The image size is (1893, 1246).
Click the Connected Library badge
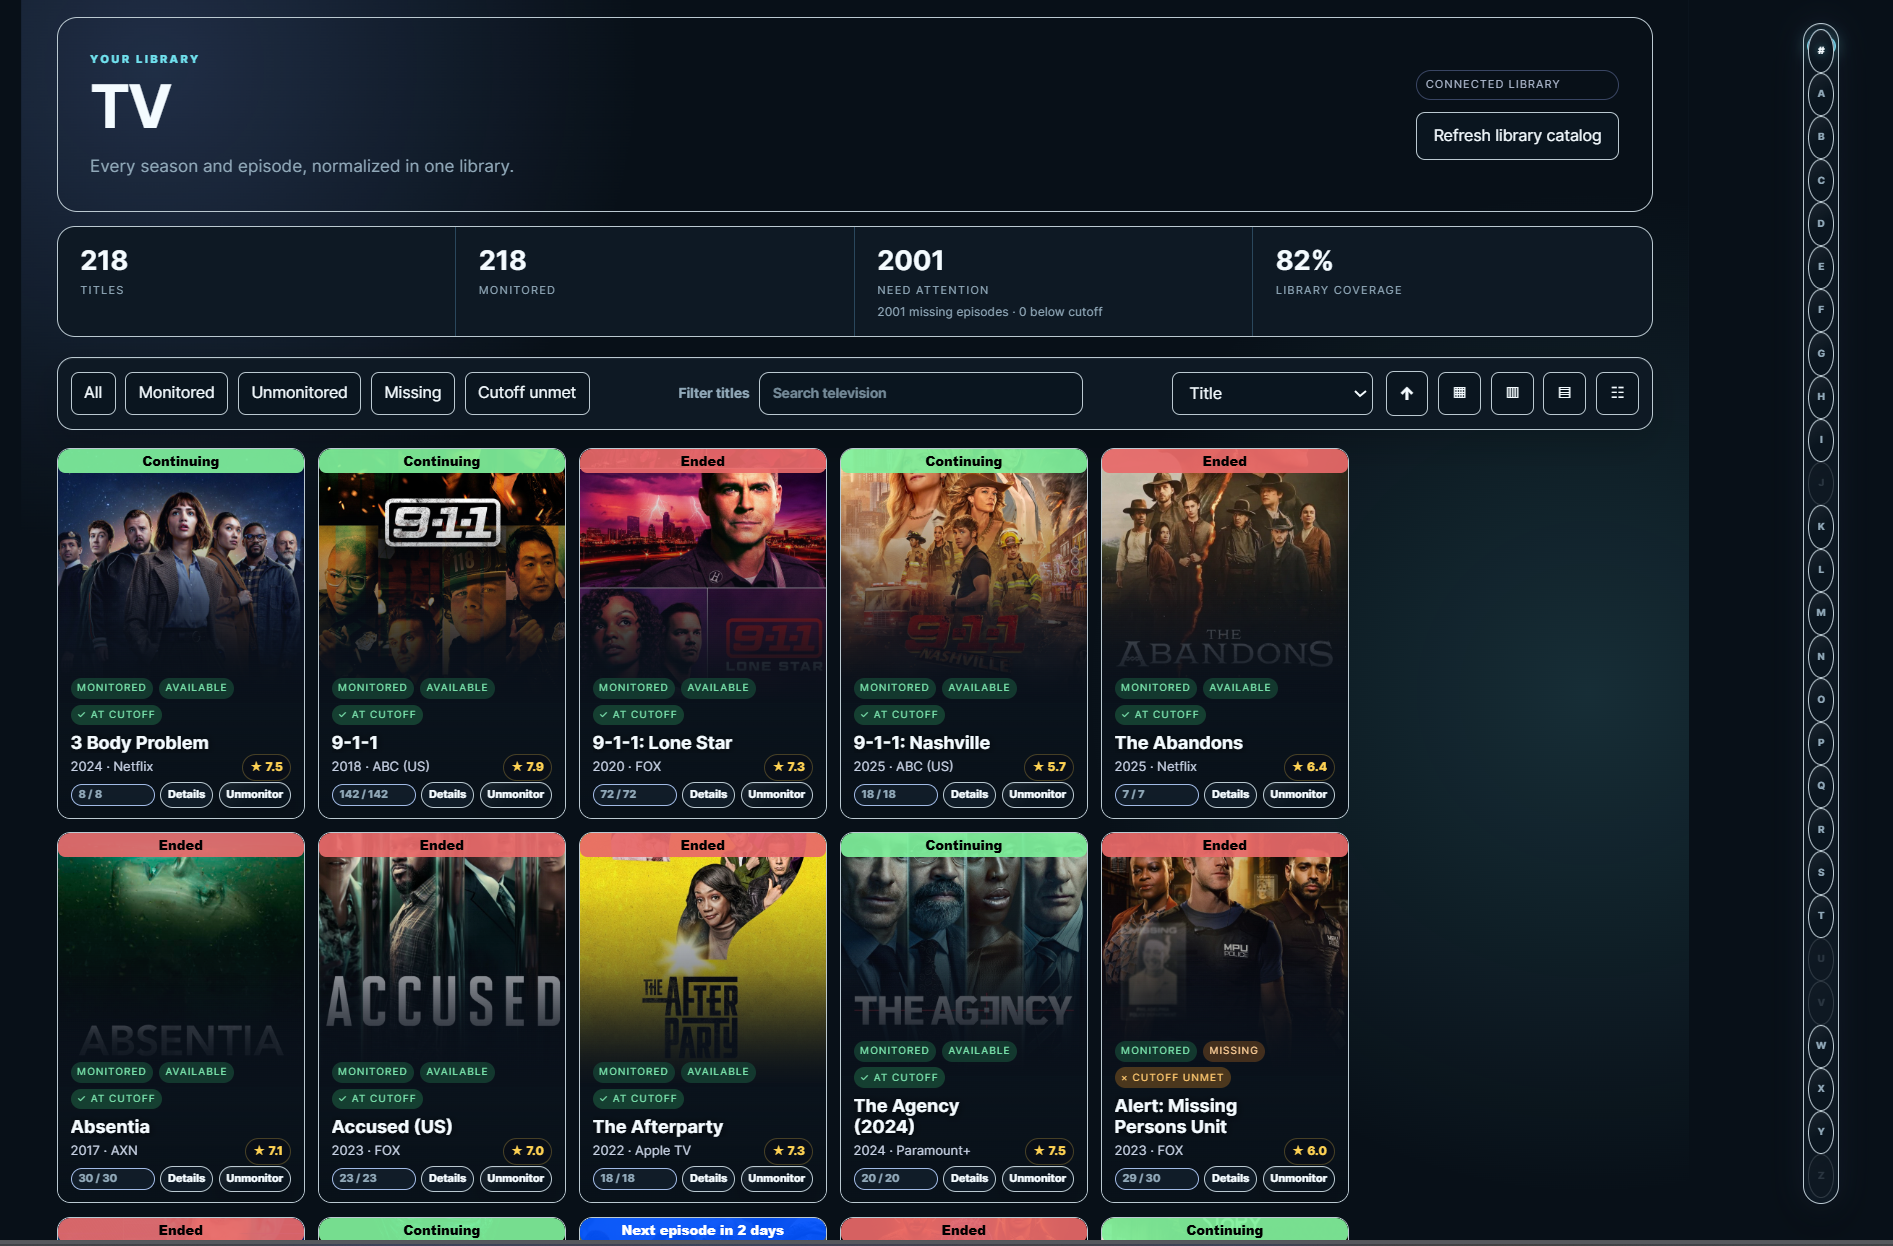(1517, 84)
